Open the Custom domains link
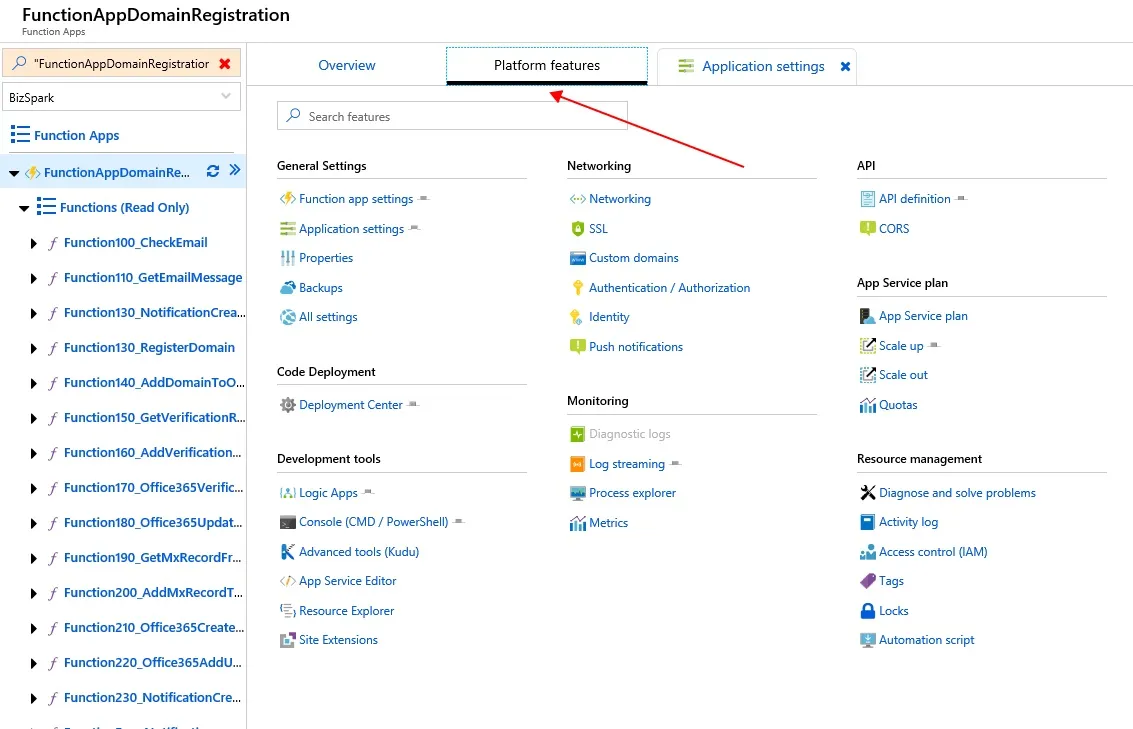 point(633,258)
